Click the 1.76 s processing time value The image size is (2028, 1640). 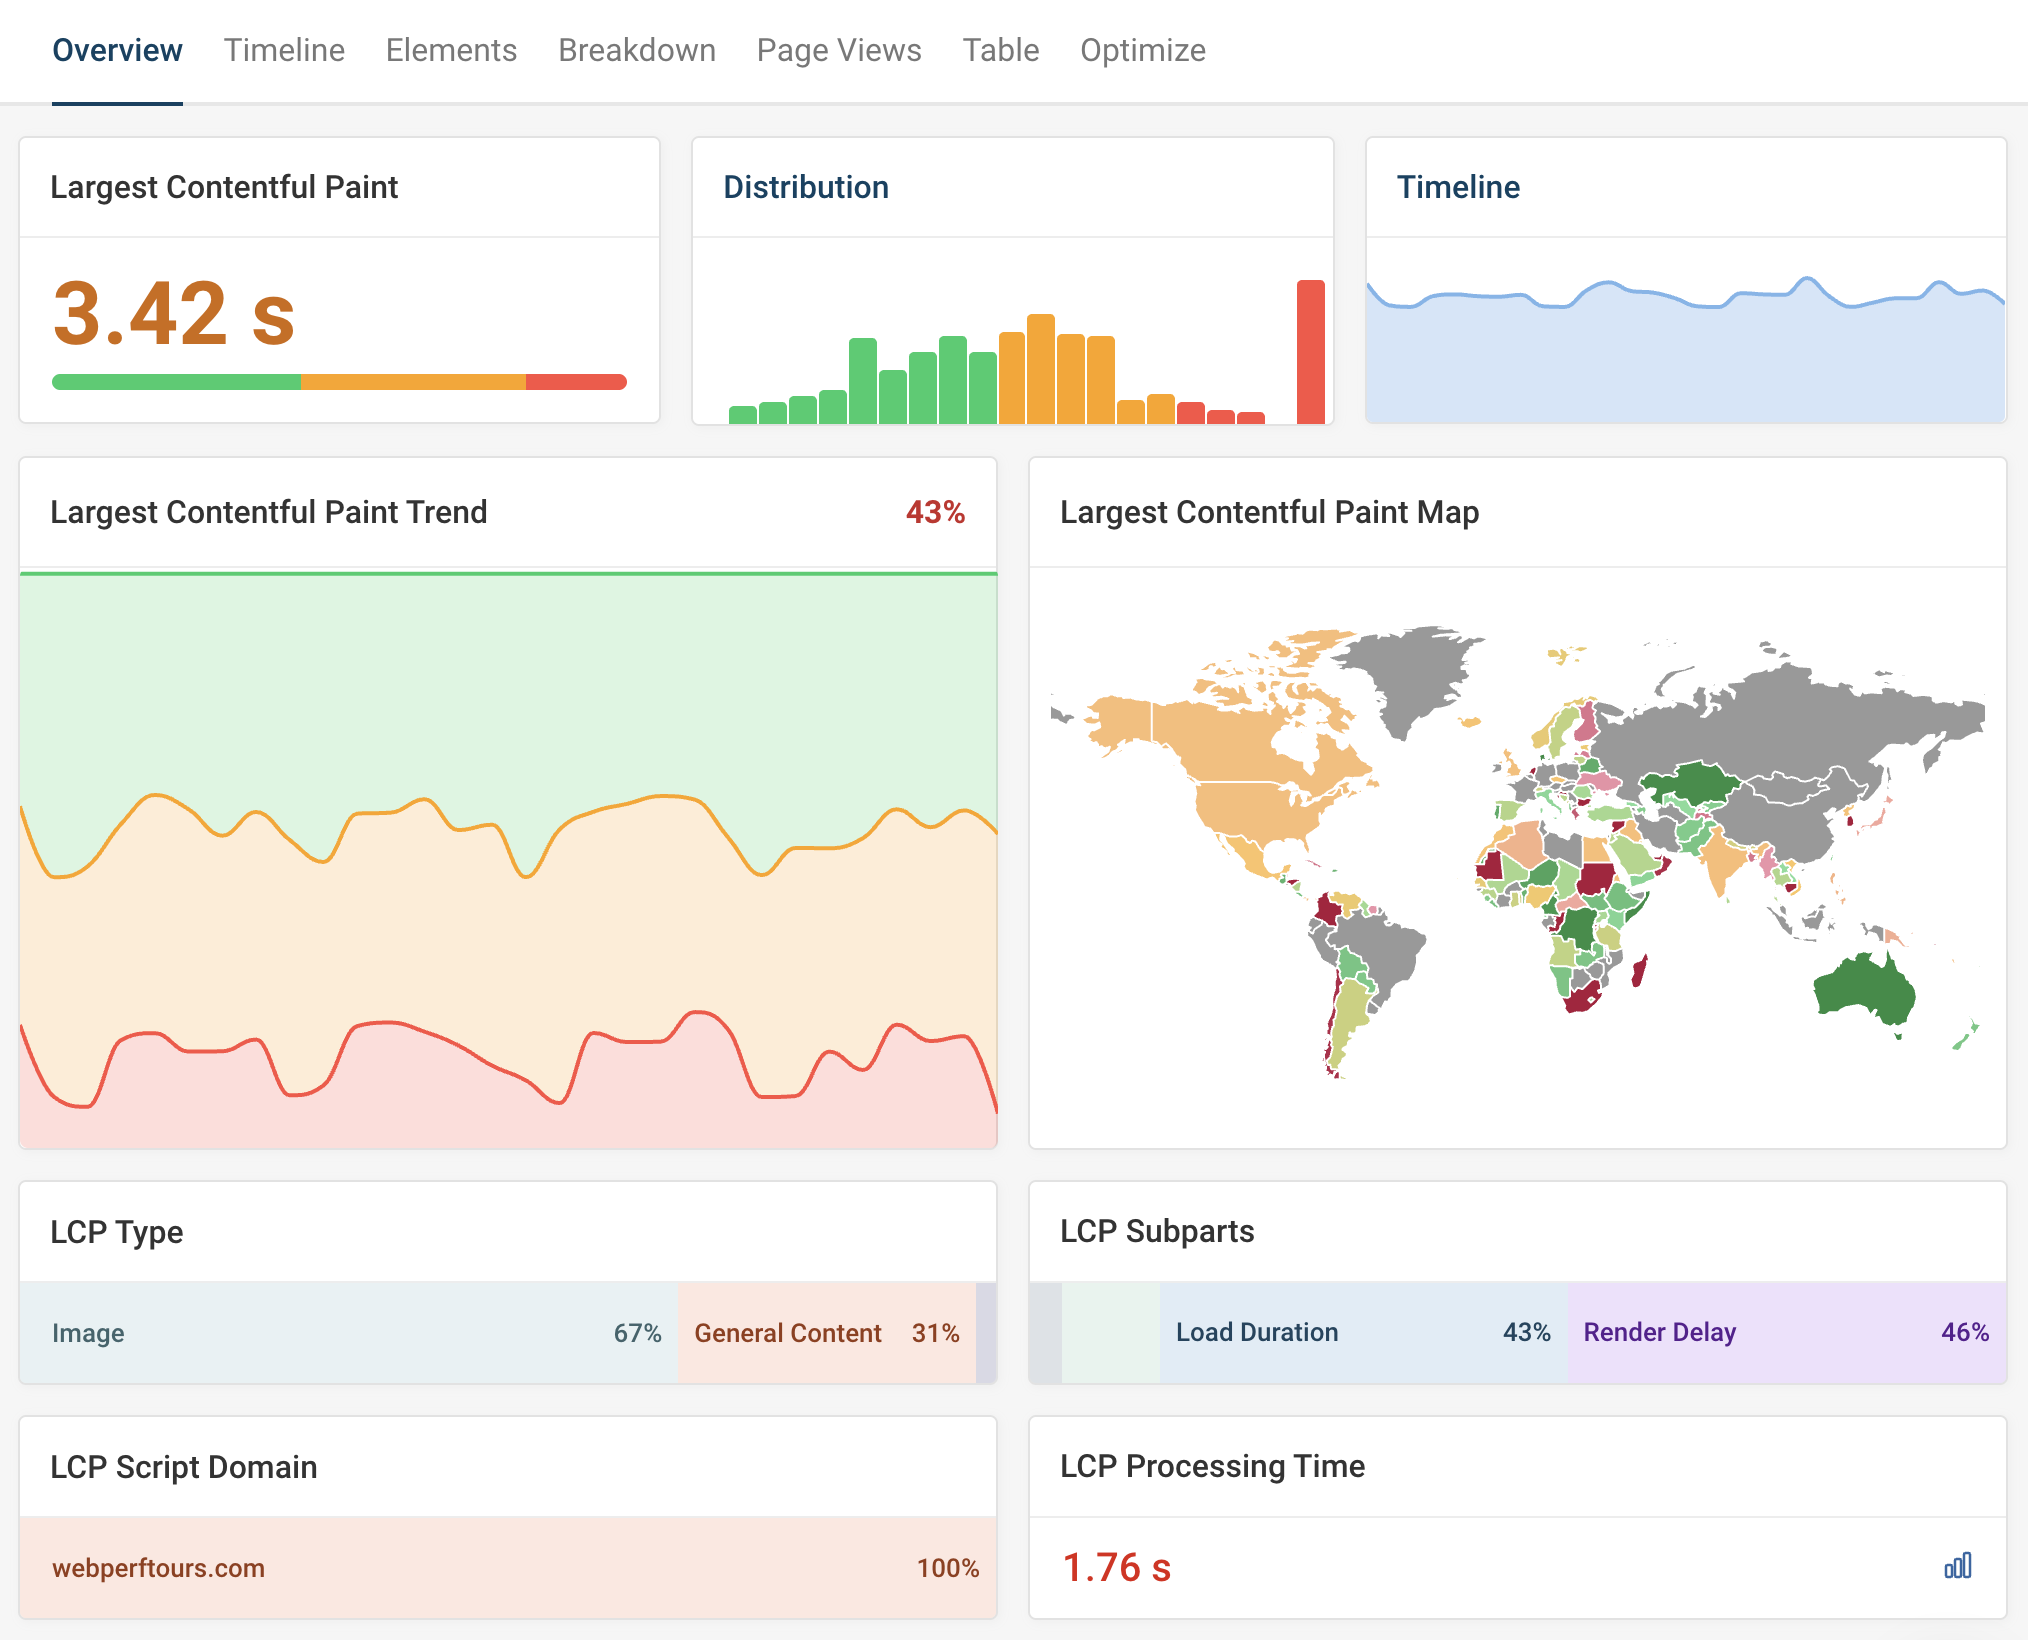click(x=1116, y=1567)
